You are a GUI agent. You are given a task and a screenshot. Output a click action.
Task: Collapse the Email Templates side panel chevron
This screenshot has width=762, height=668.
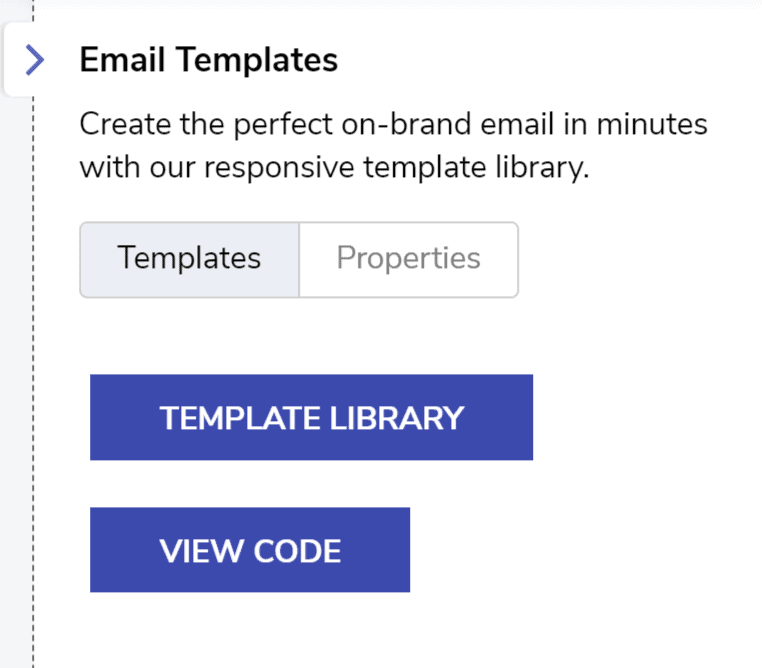click(x=34, y=60)
